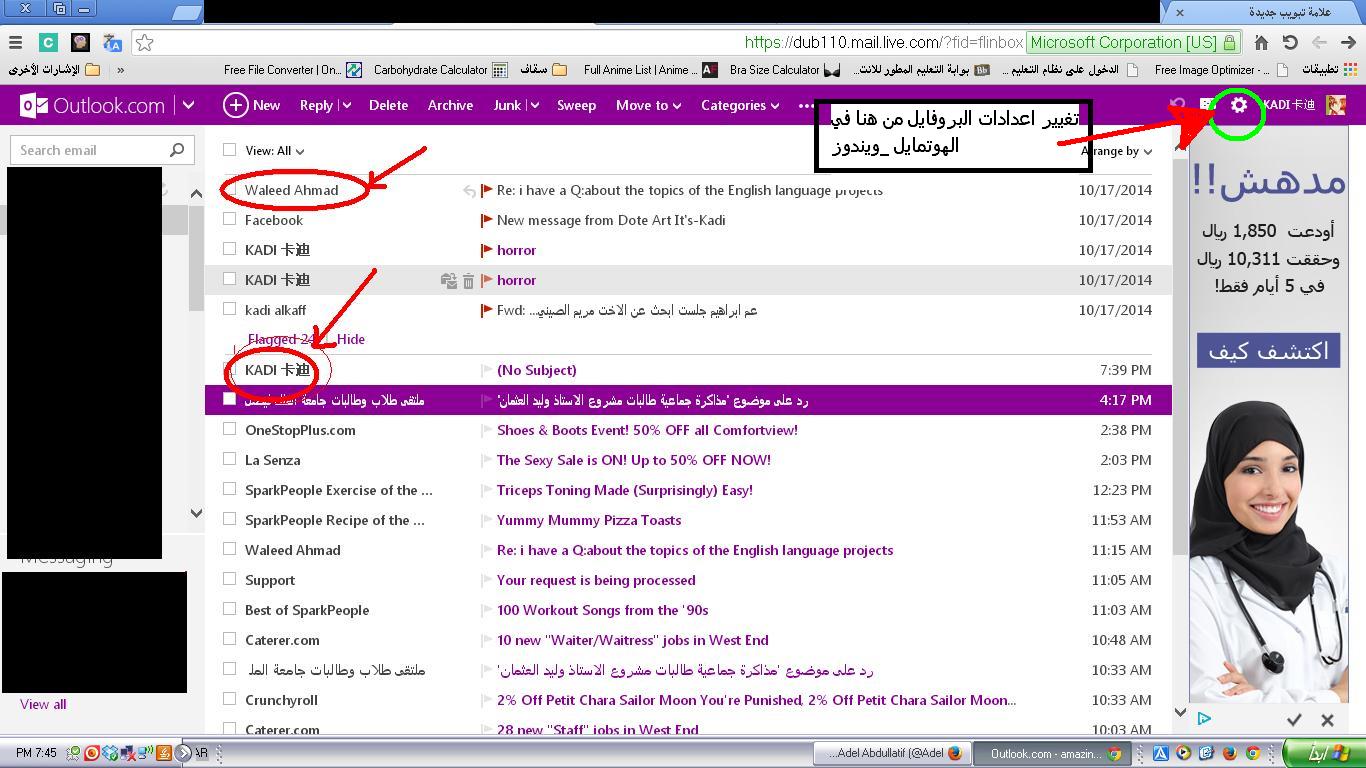Viewport: 1366px width, 768px height.
Task: Tick checkbox for kadi alkaff message
Action: pyautogui.click(x=230, y=309)
